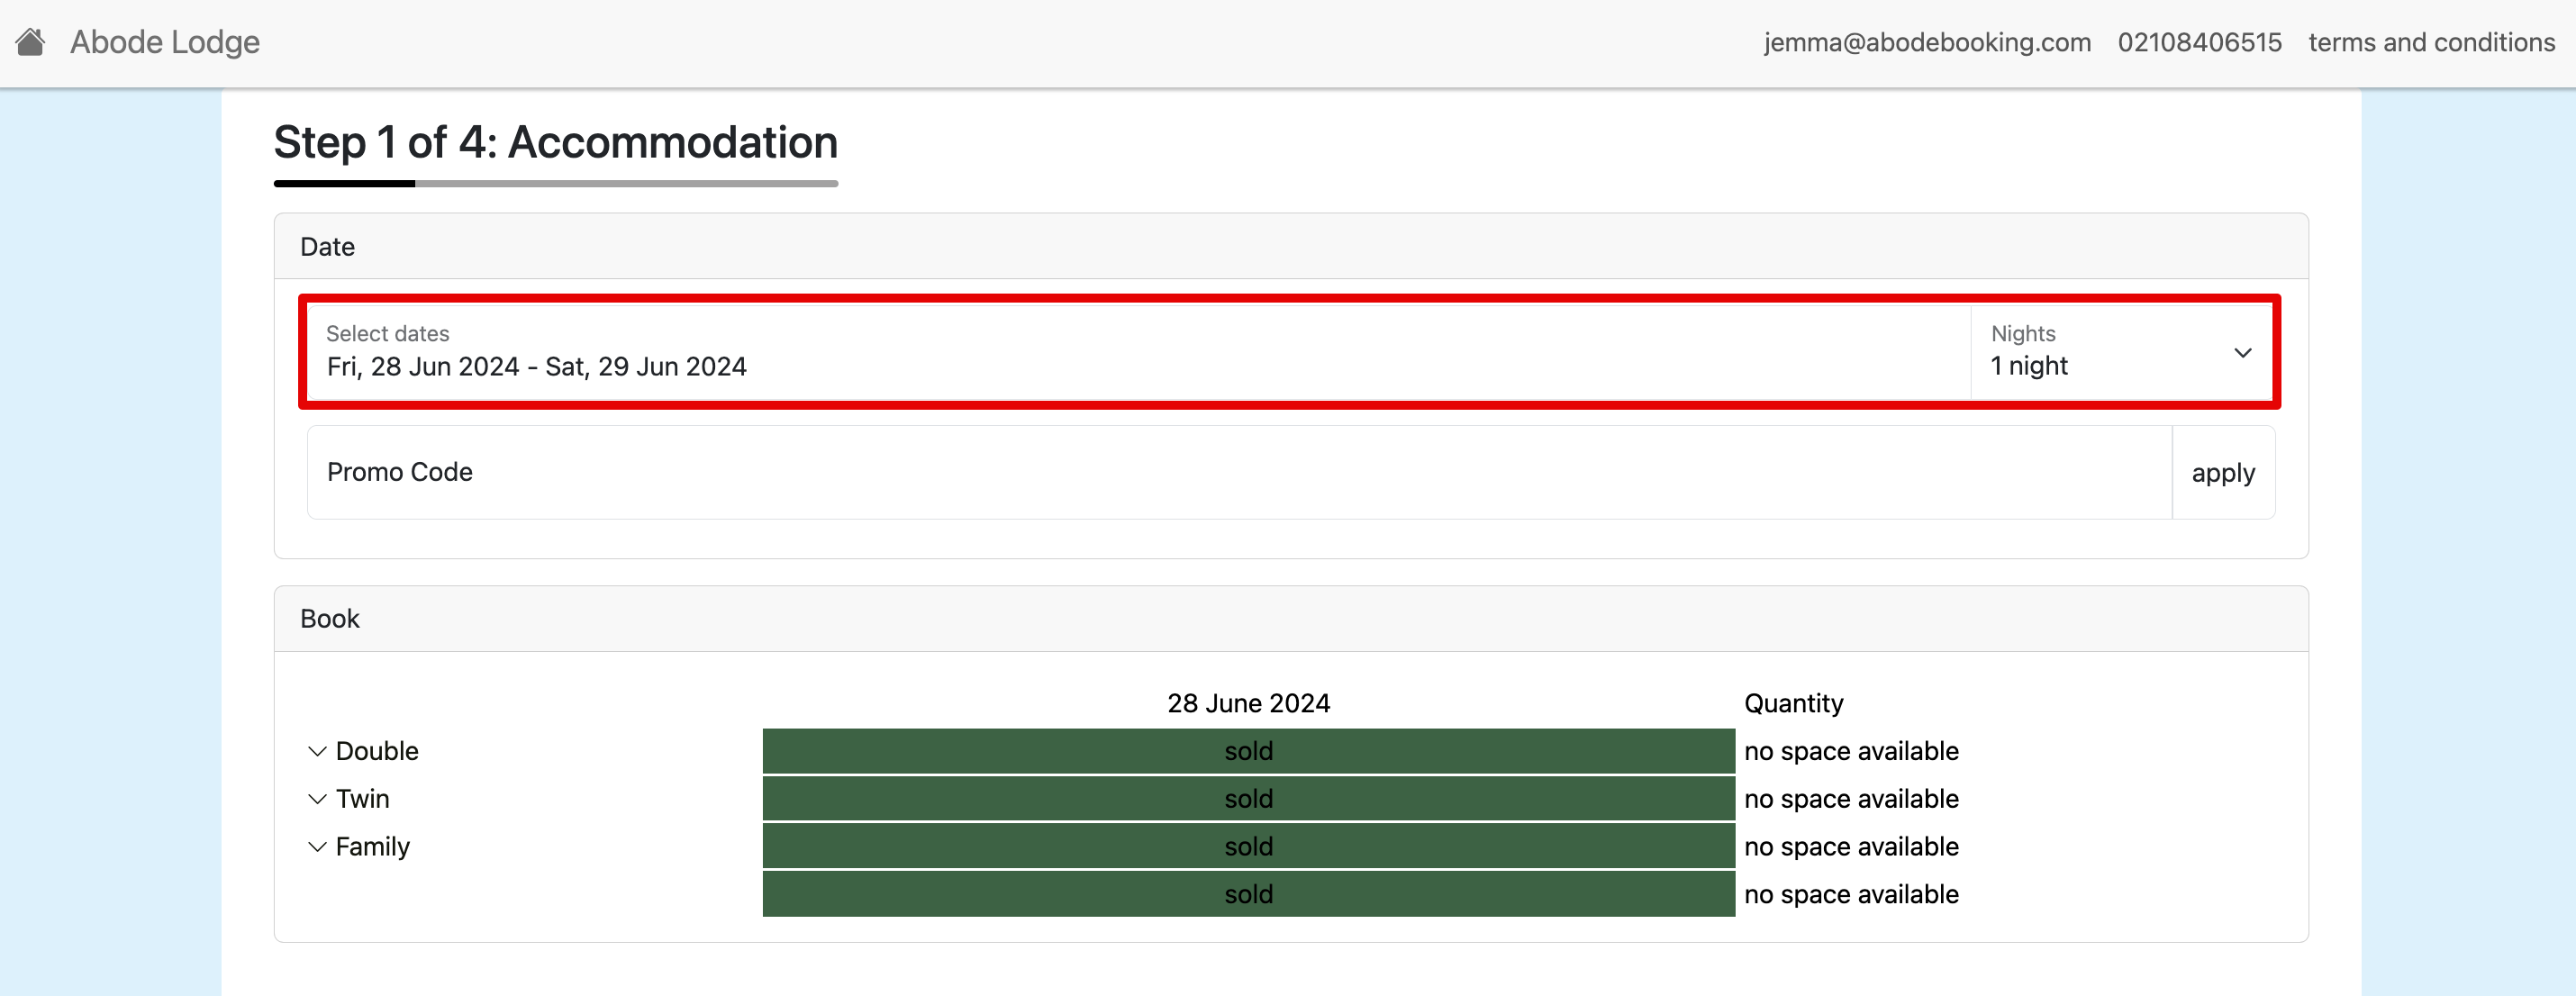The image size is (2576, 996).
Task: Click the Family room label
Action: coord(372,847)
